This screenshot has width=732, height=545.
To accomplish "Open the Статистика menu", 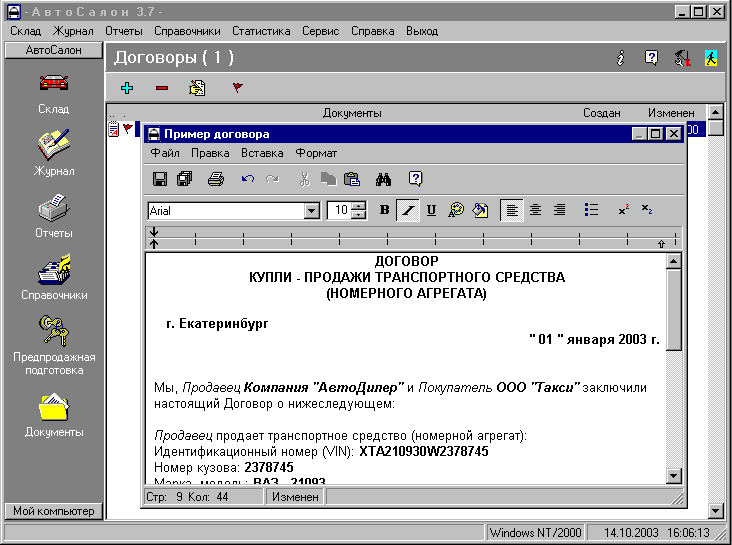I will 261,31.
